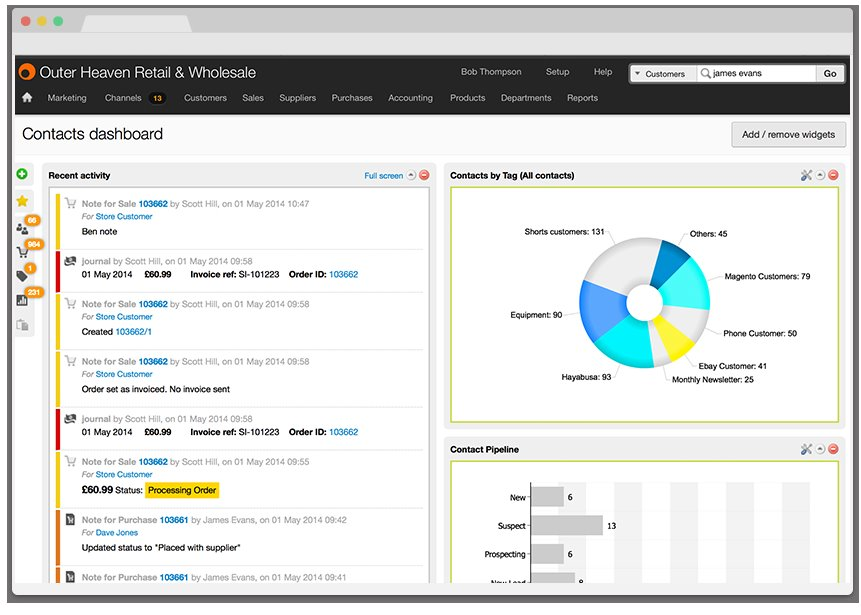Open the bar chart sidebar icon with badge 231
861x615 pixels.
[x=22, y=300]
